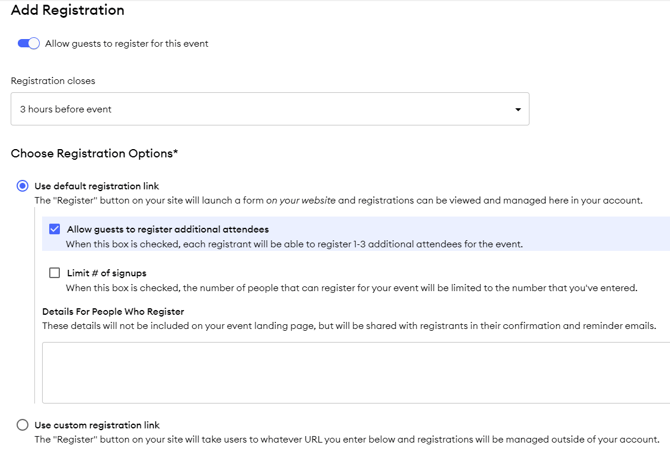Screen dimensions: 670x455
Task: Click the Registration closes dropdown caret arrow
Action: [517, 109]
